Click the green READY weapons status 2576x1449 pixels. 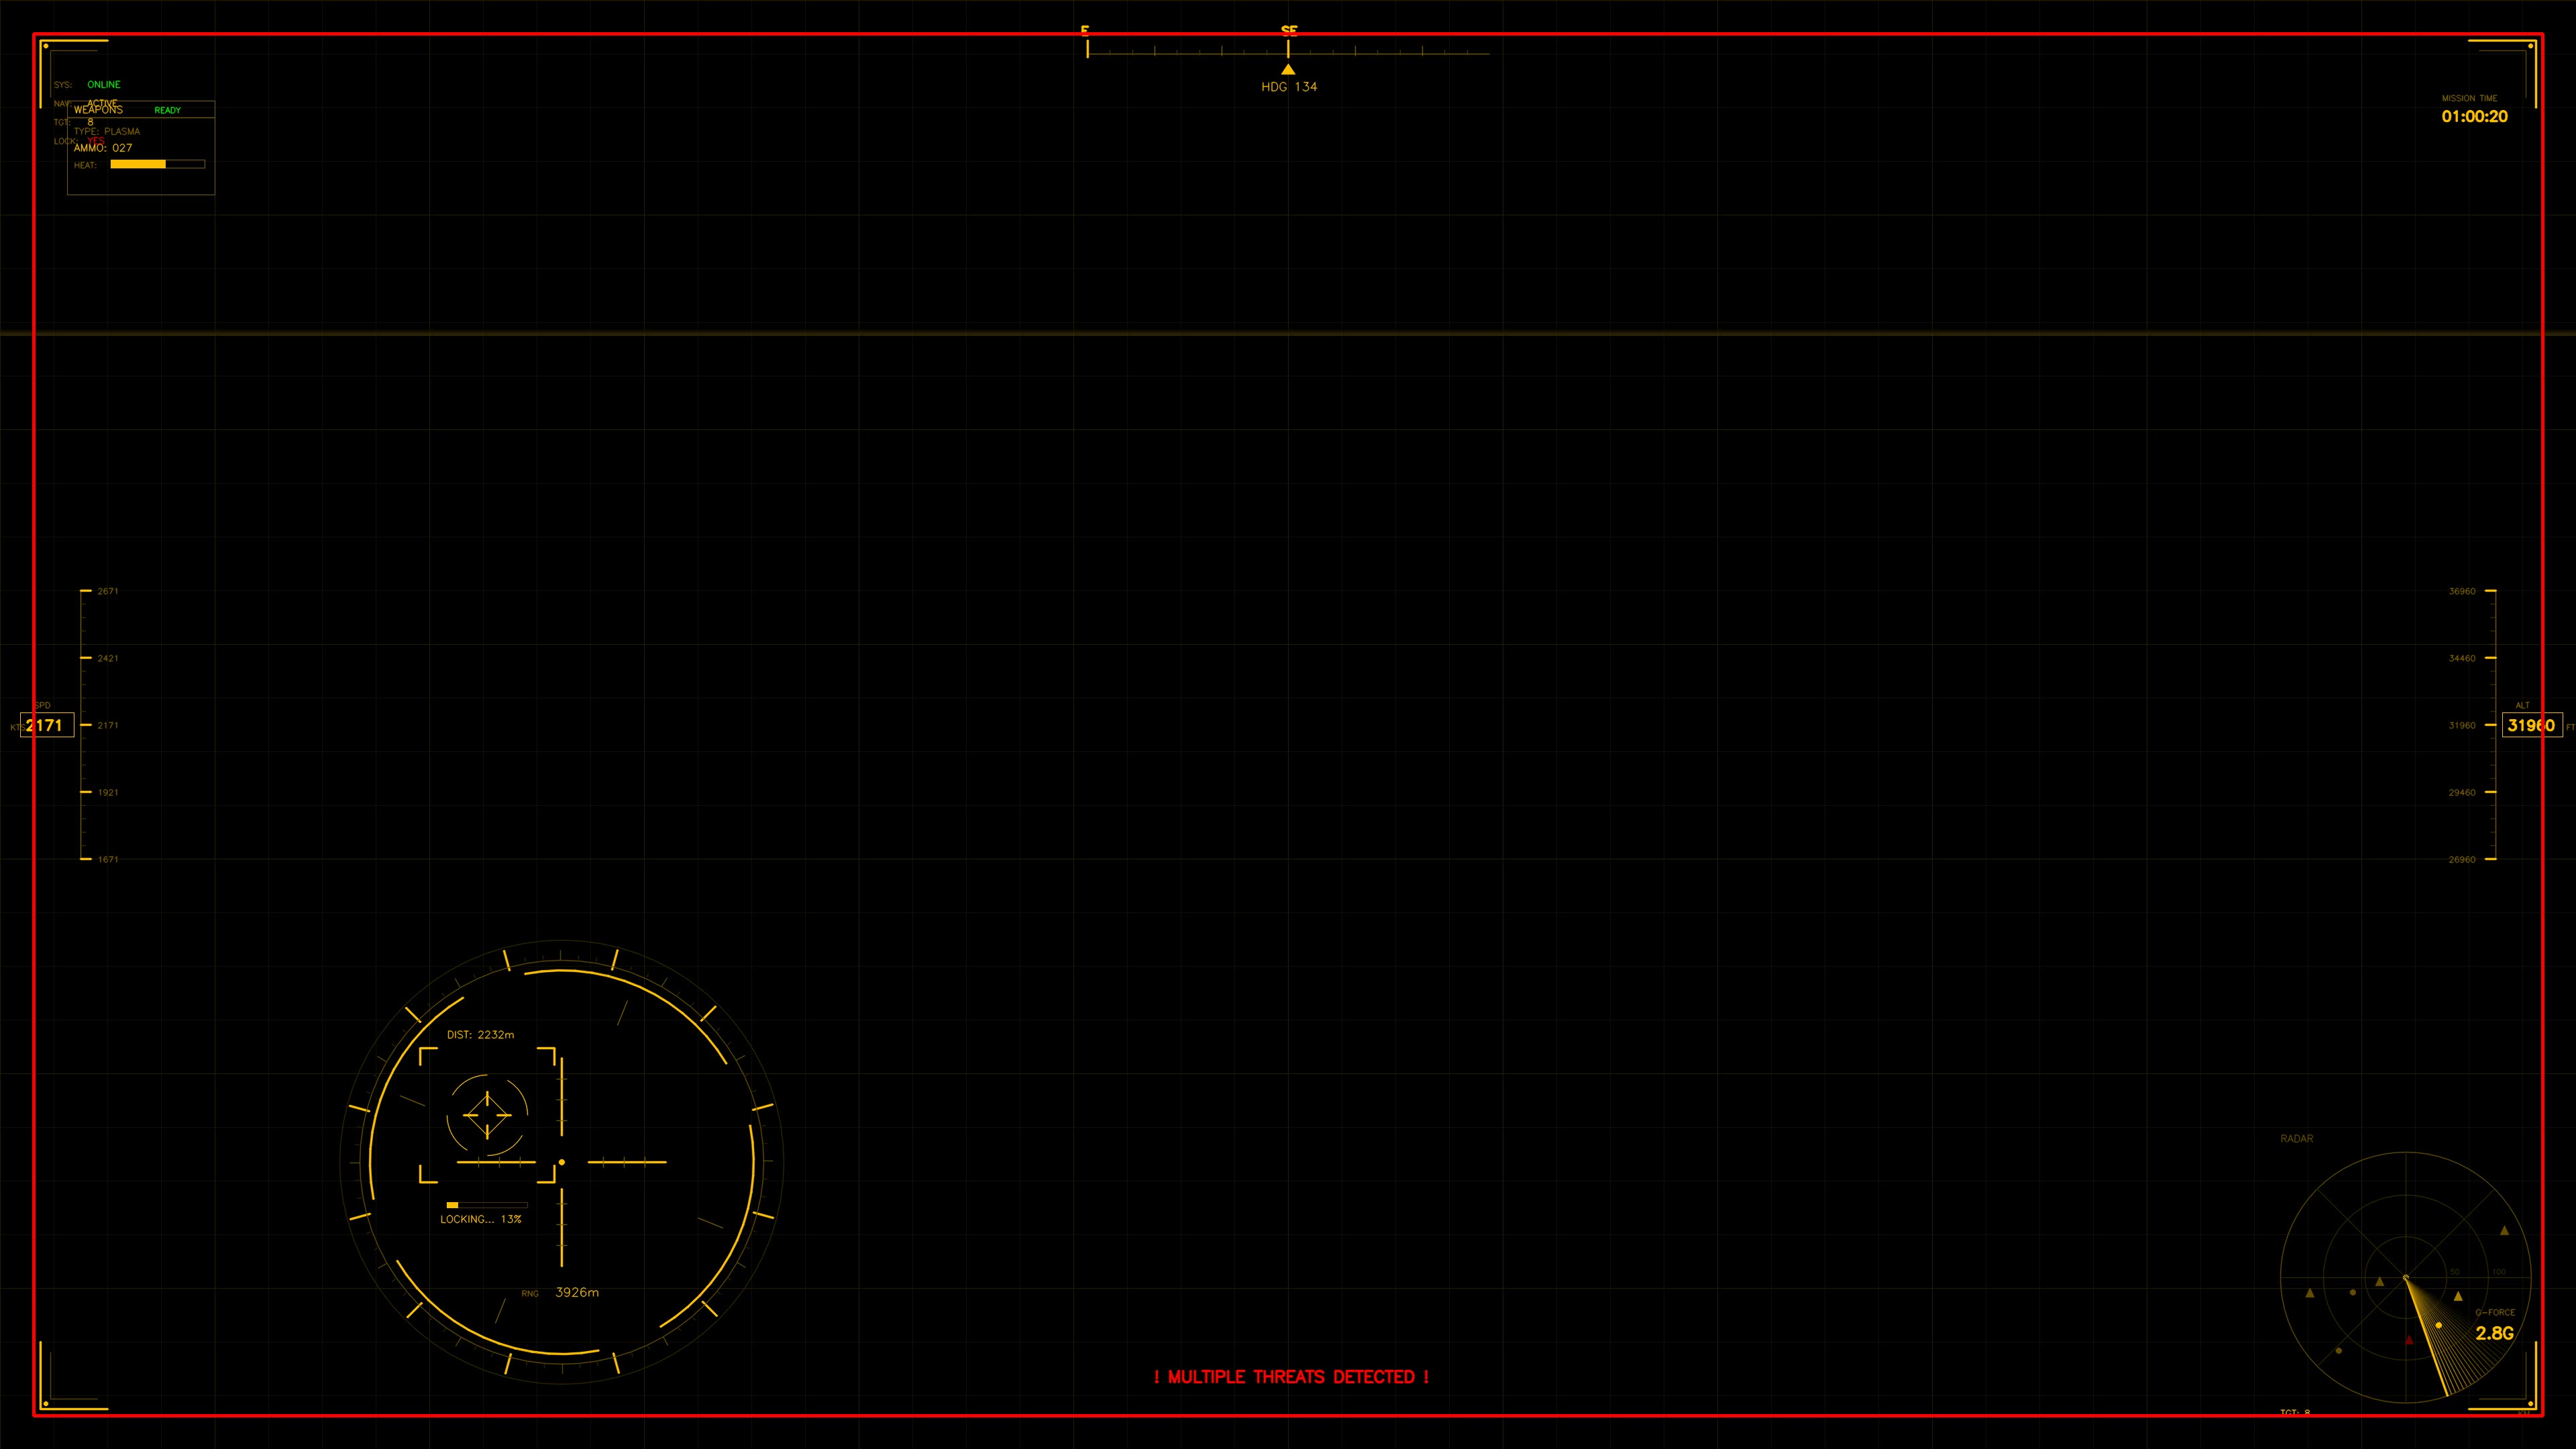(167, 110)
